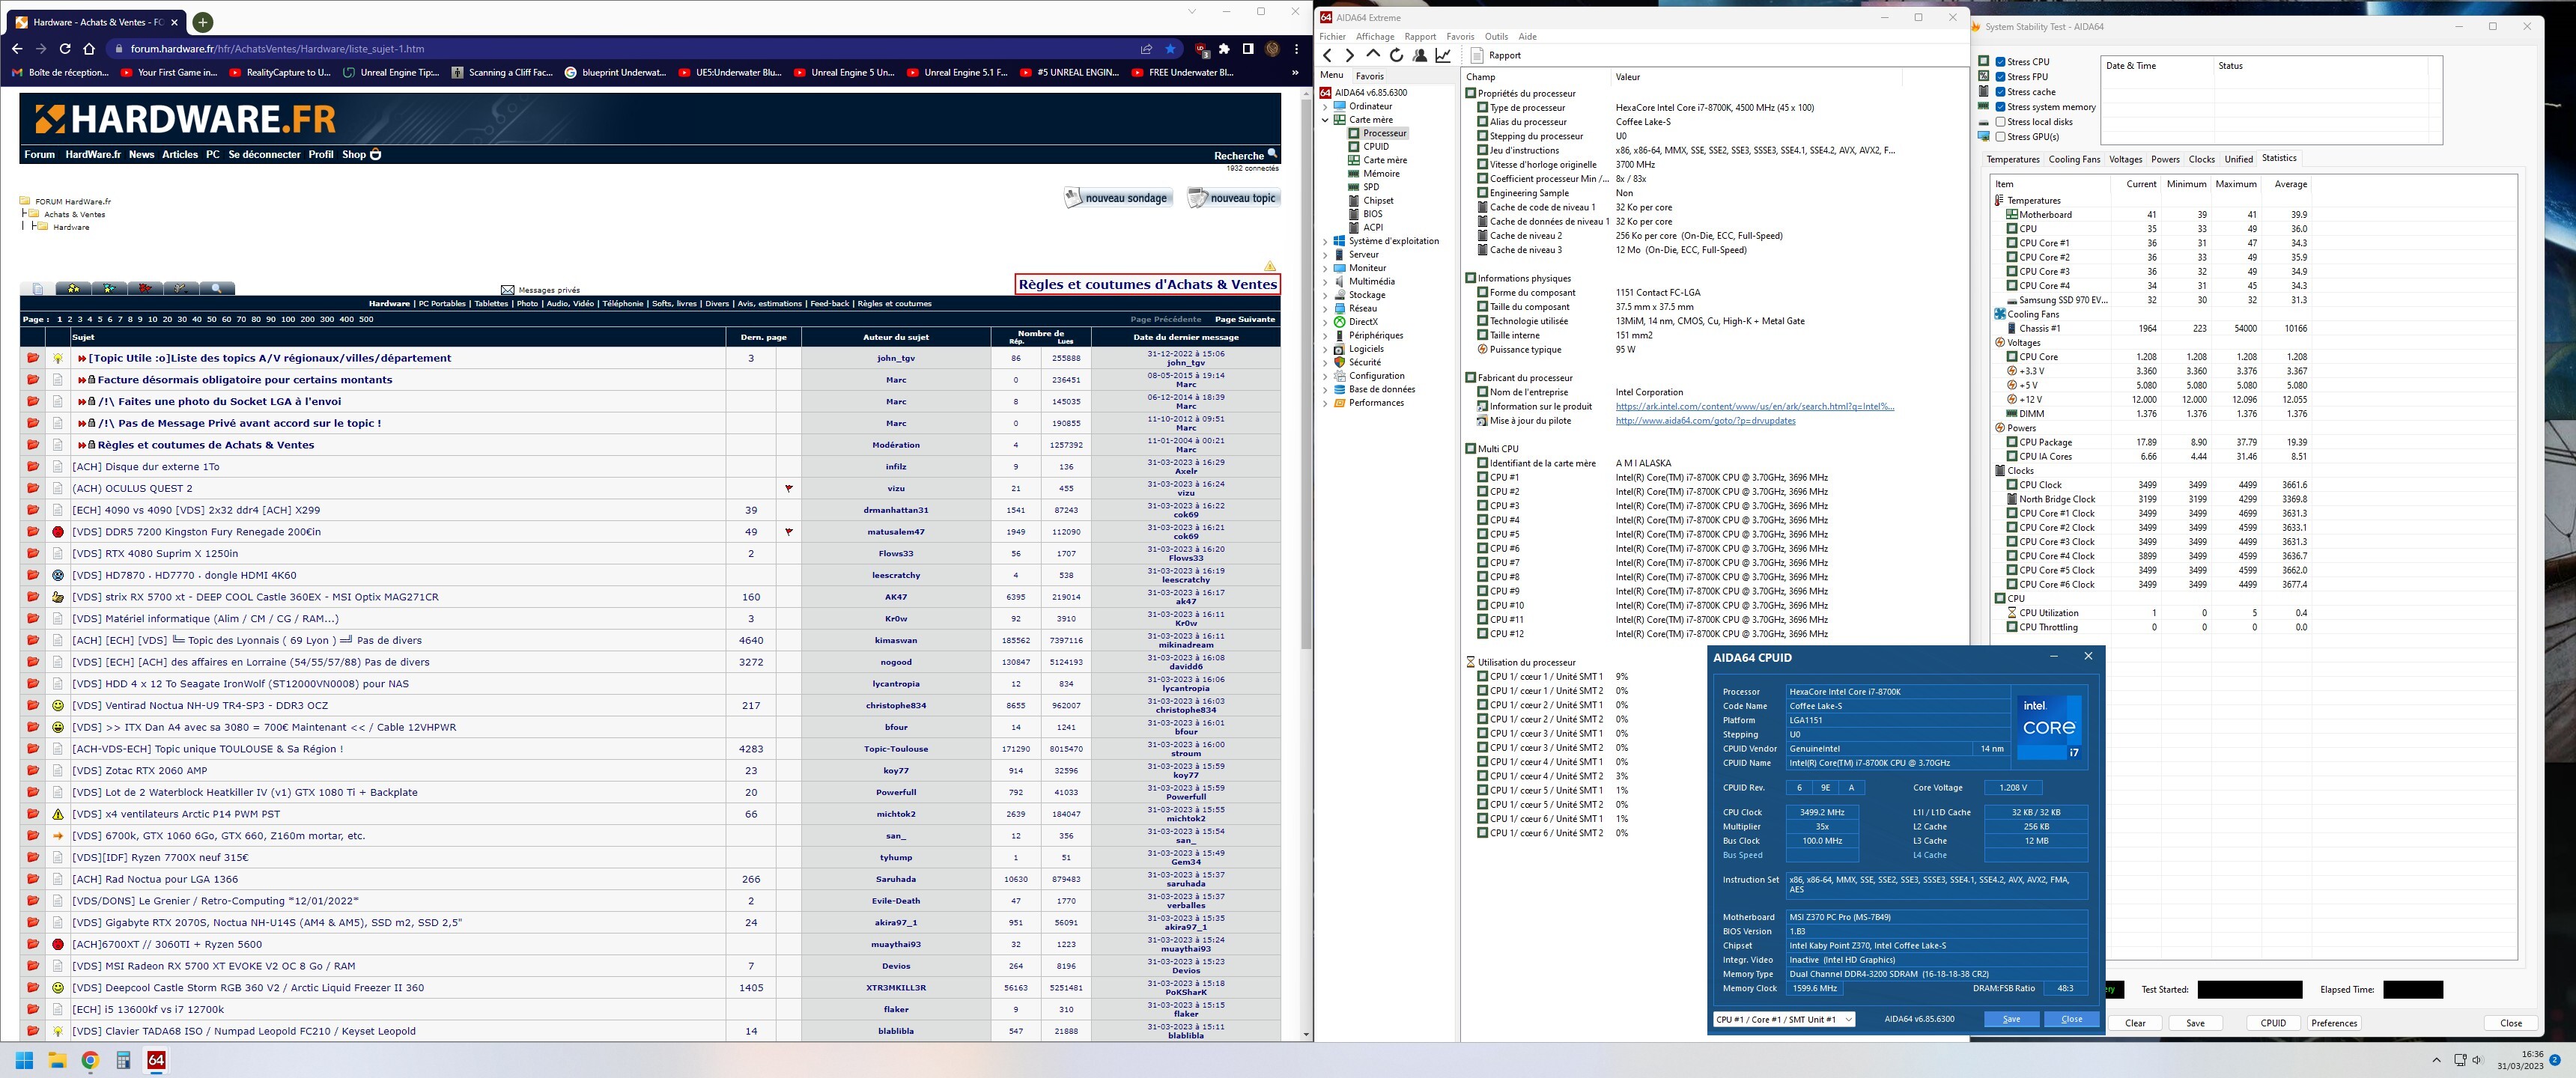This screenshot has height=1078, width=2576.
Task: Bookmark this page with the Chrome star icon
Action: point(1171,49)
